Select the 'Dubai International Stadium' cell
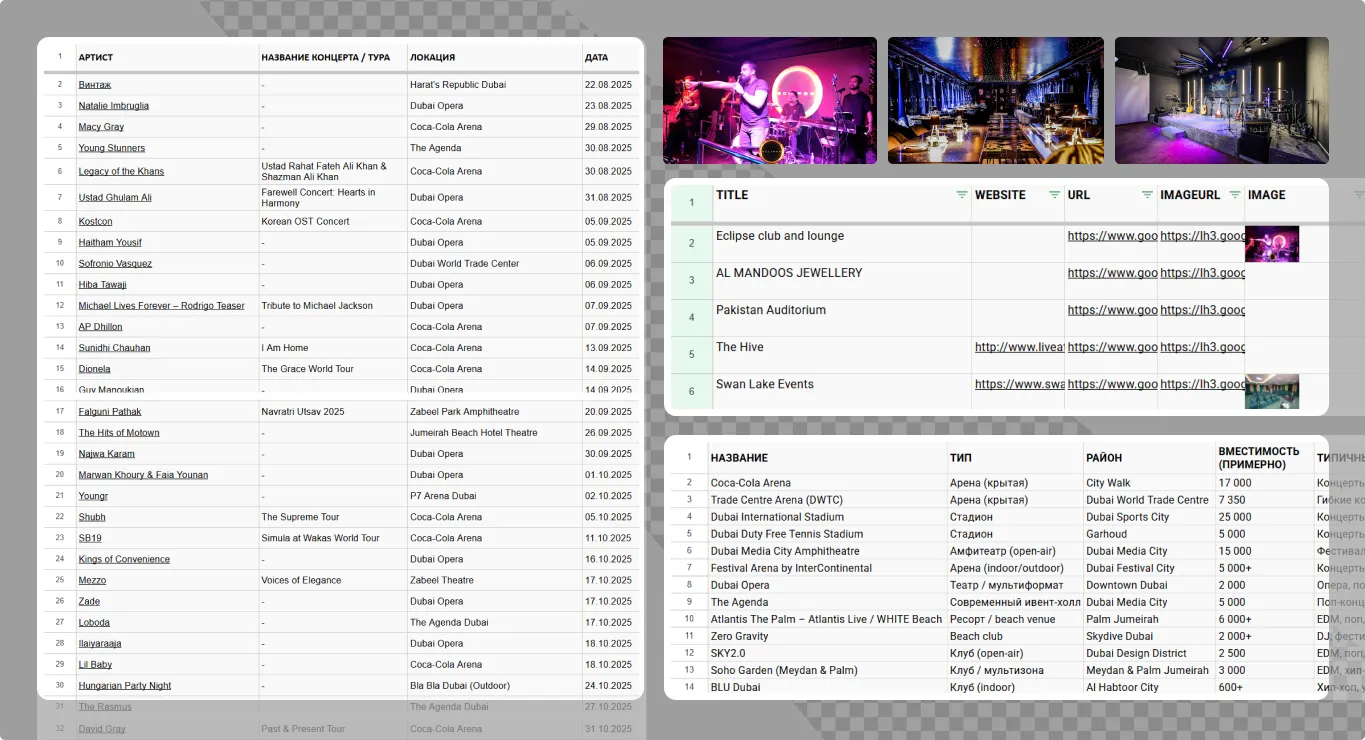Image resolution: width=1365 pixels, height=740 pixels. [x=827, y=517]
